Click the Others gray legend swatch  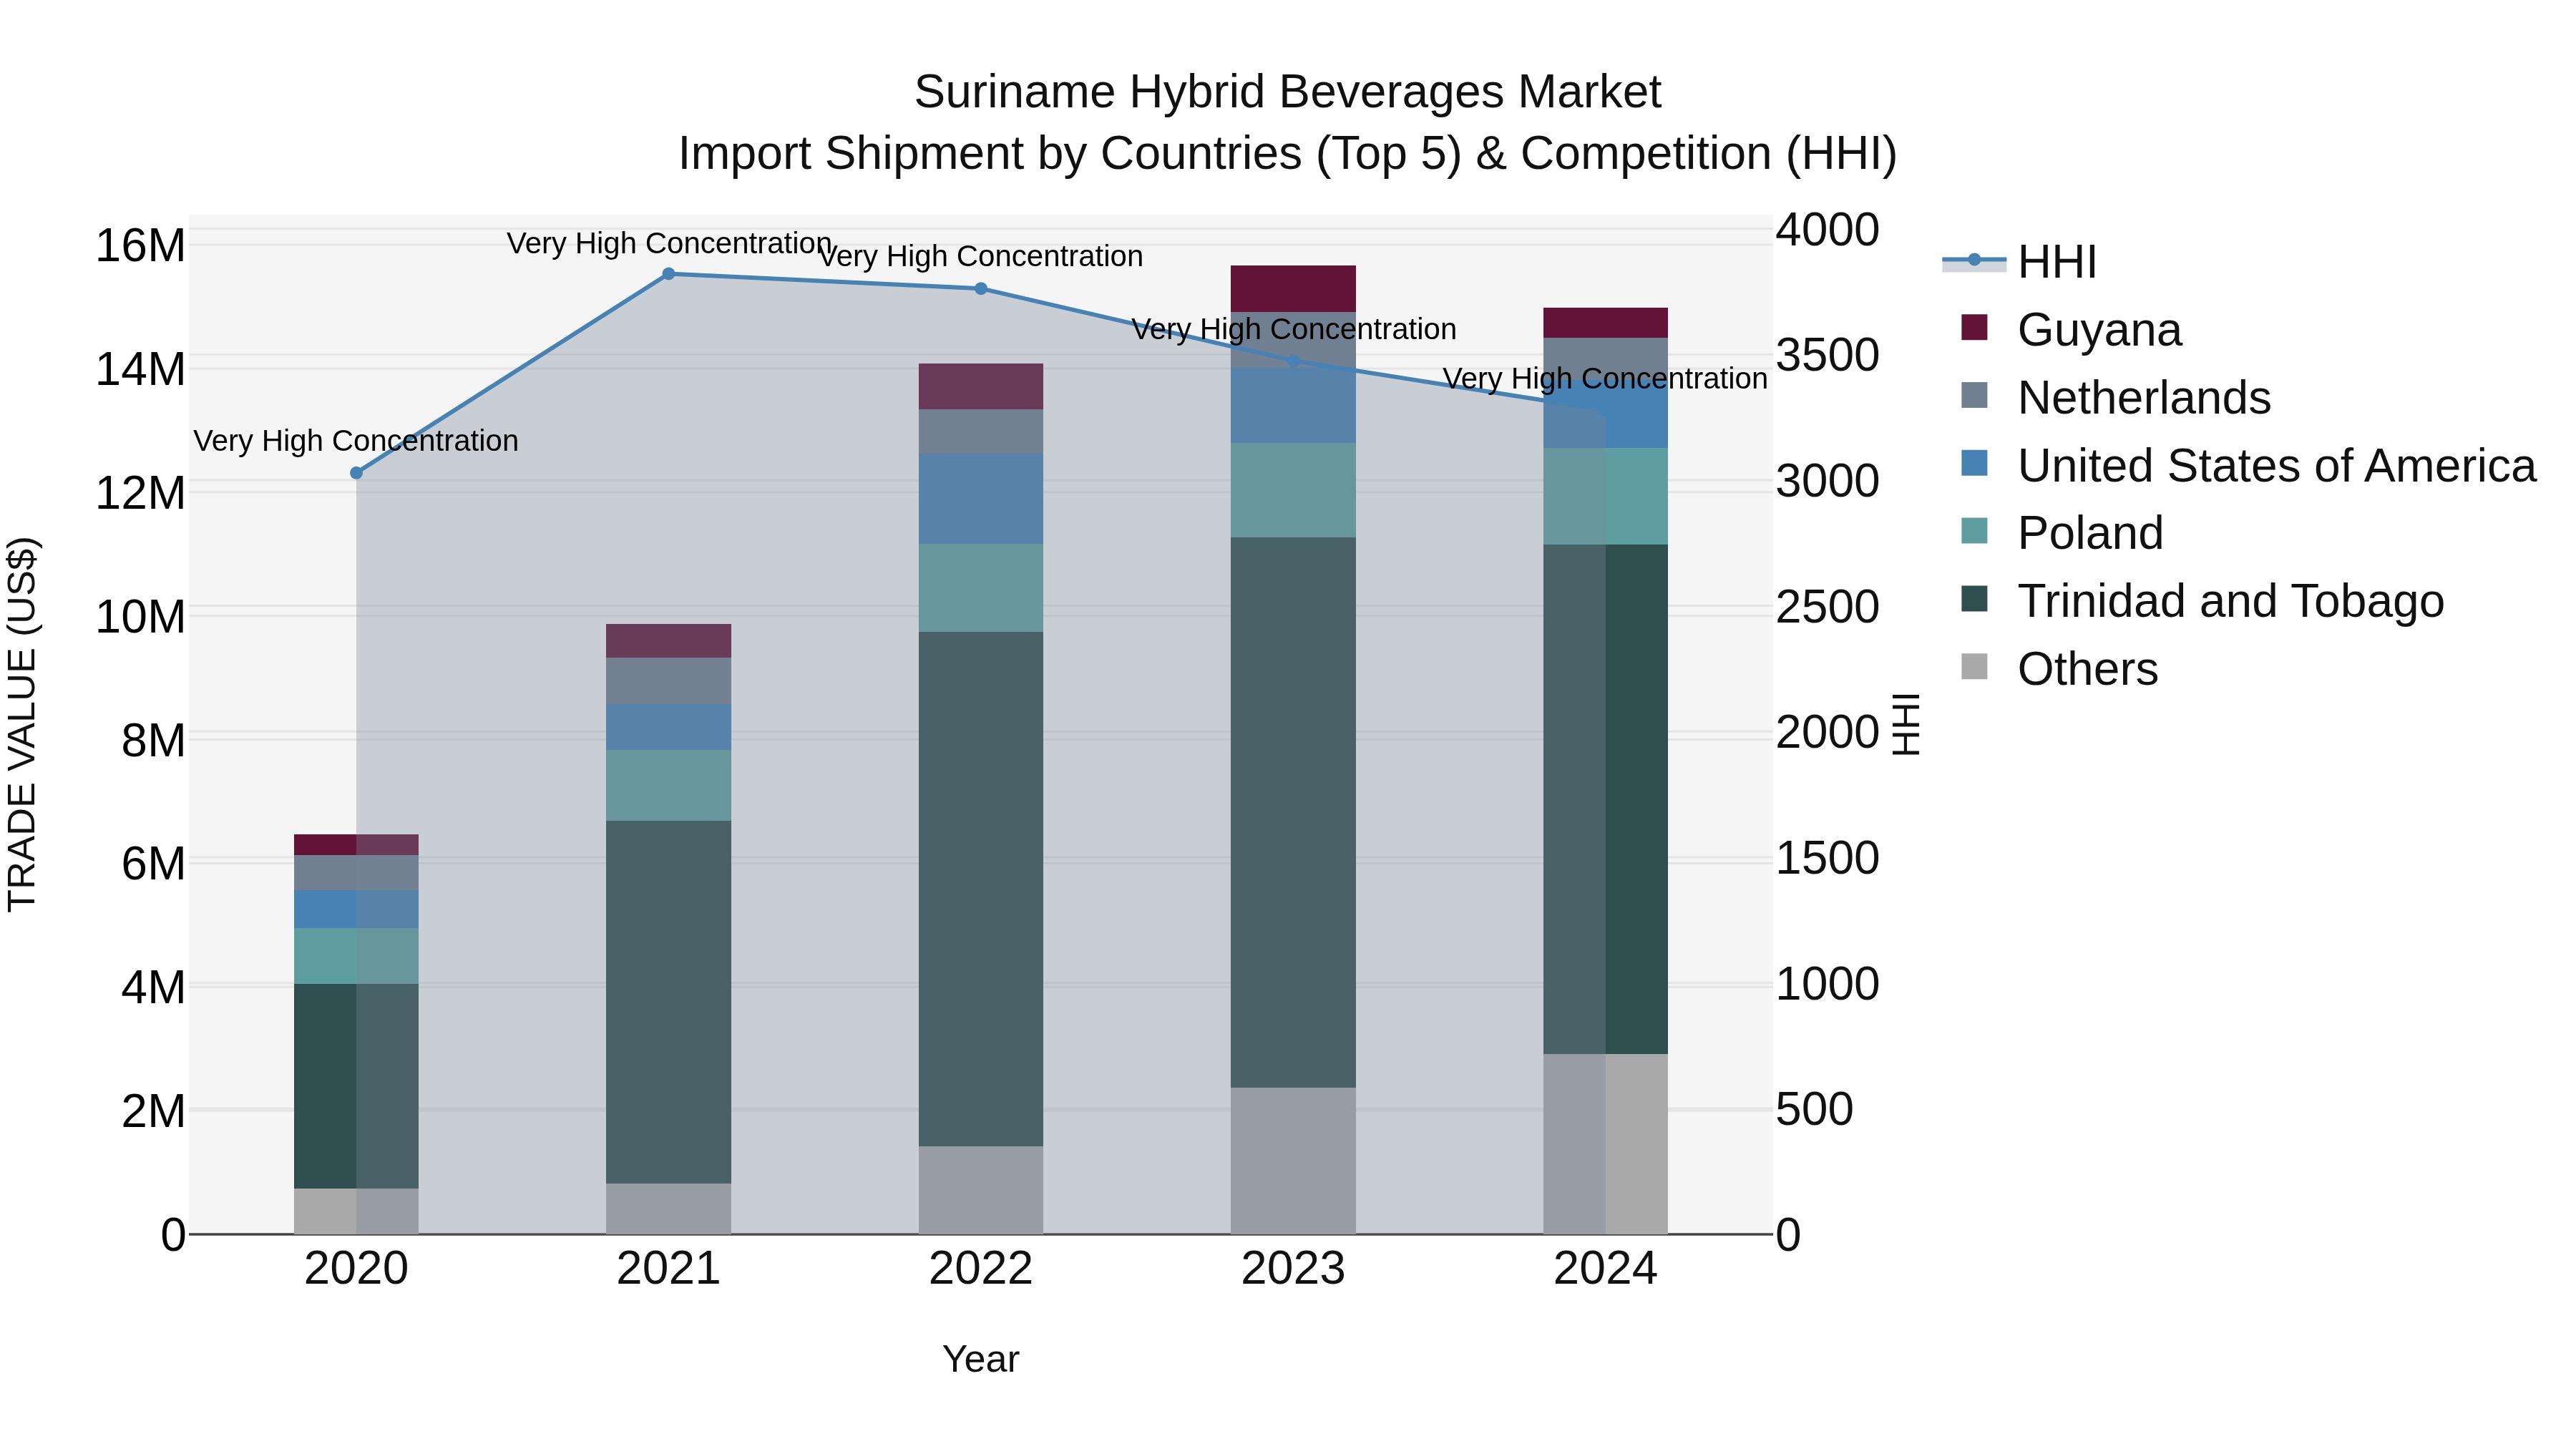point(1974,666)
